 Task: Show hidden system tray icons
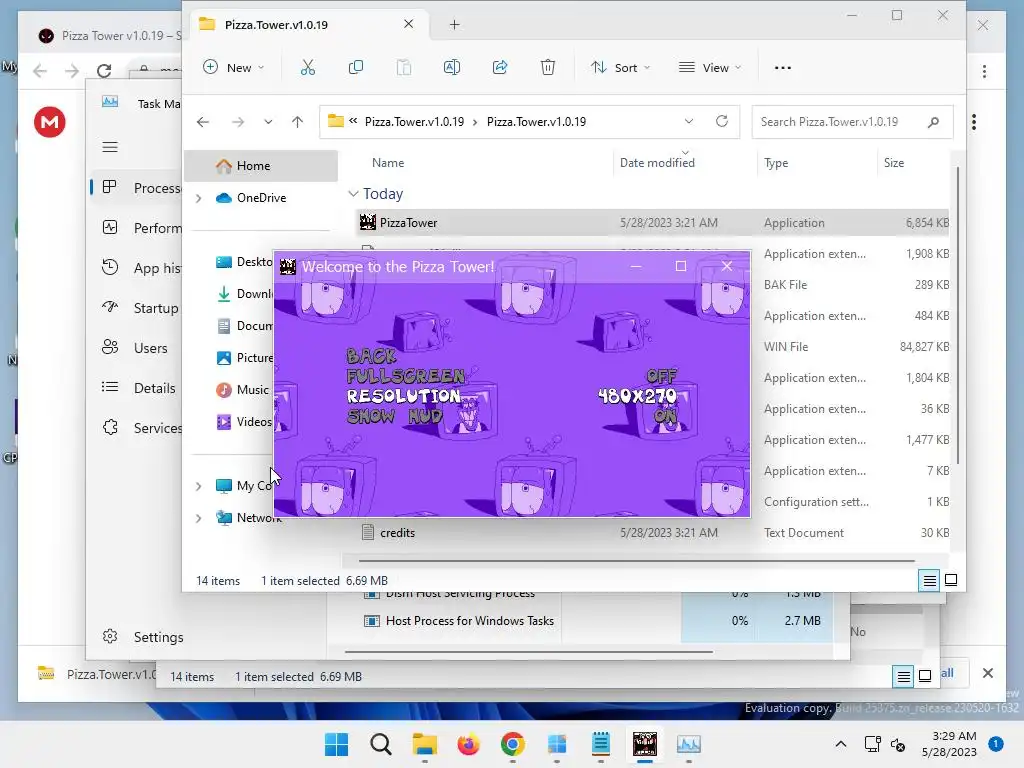pos(840,744)
